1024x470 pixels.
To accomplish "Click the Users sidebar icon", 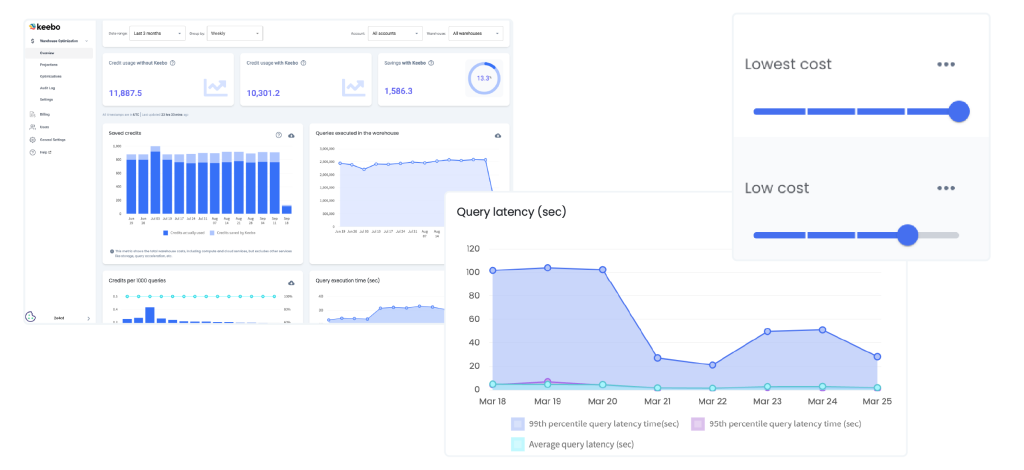I will point(33,127).
